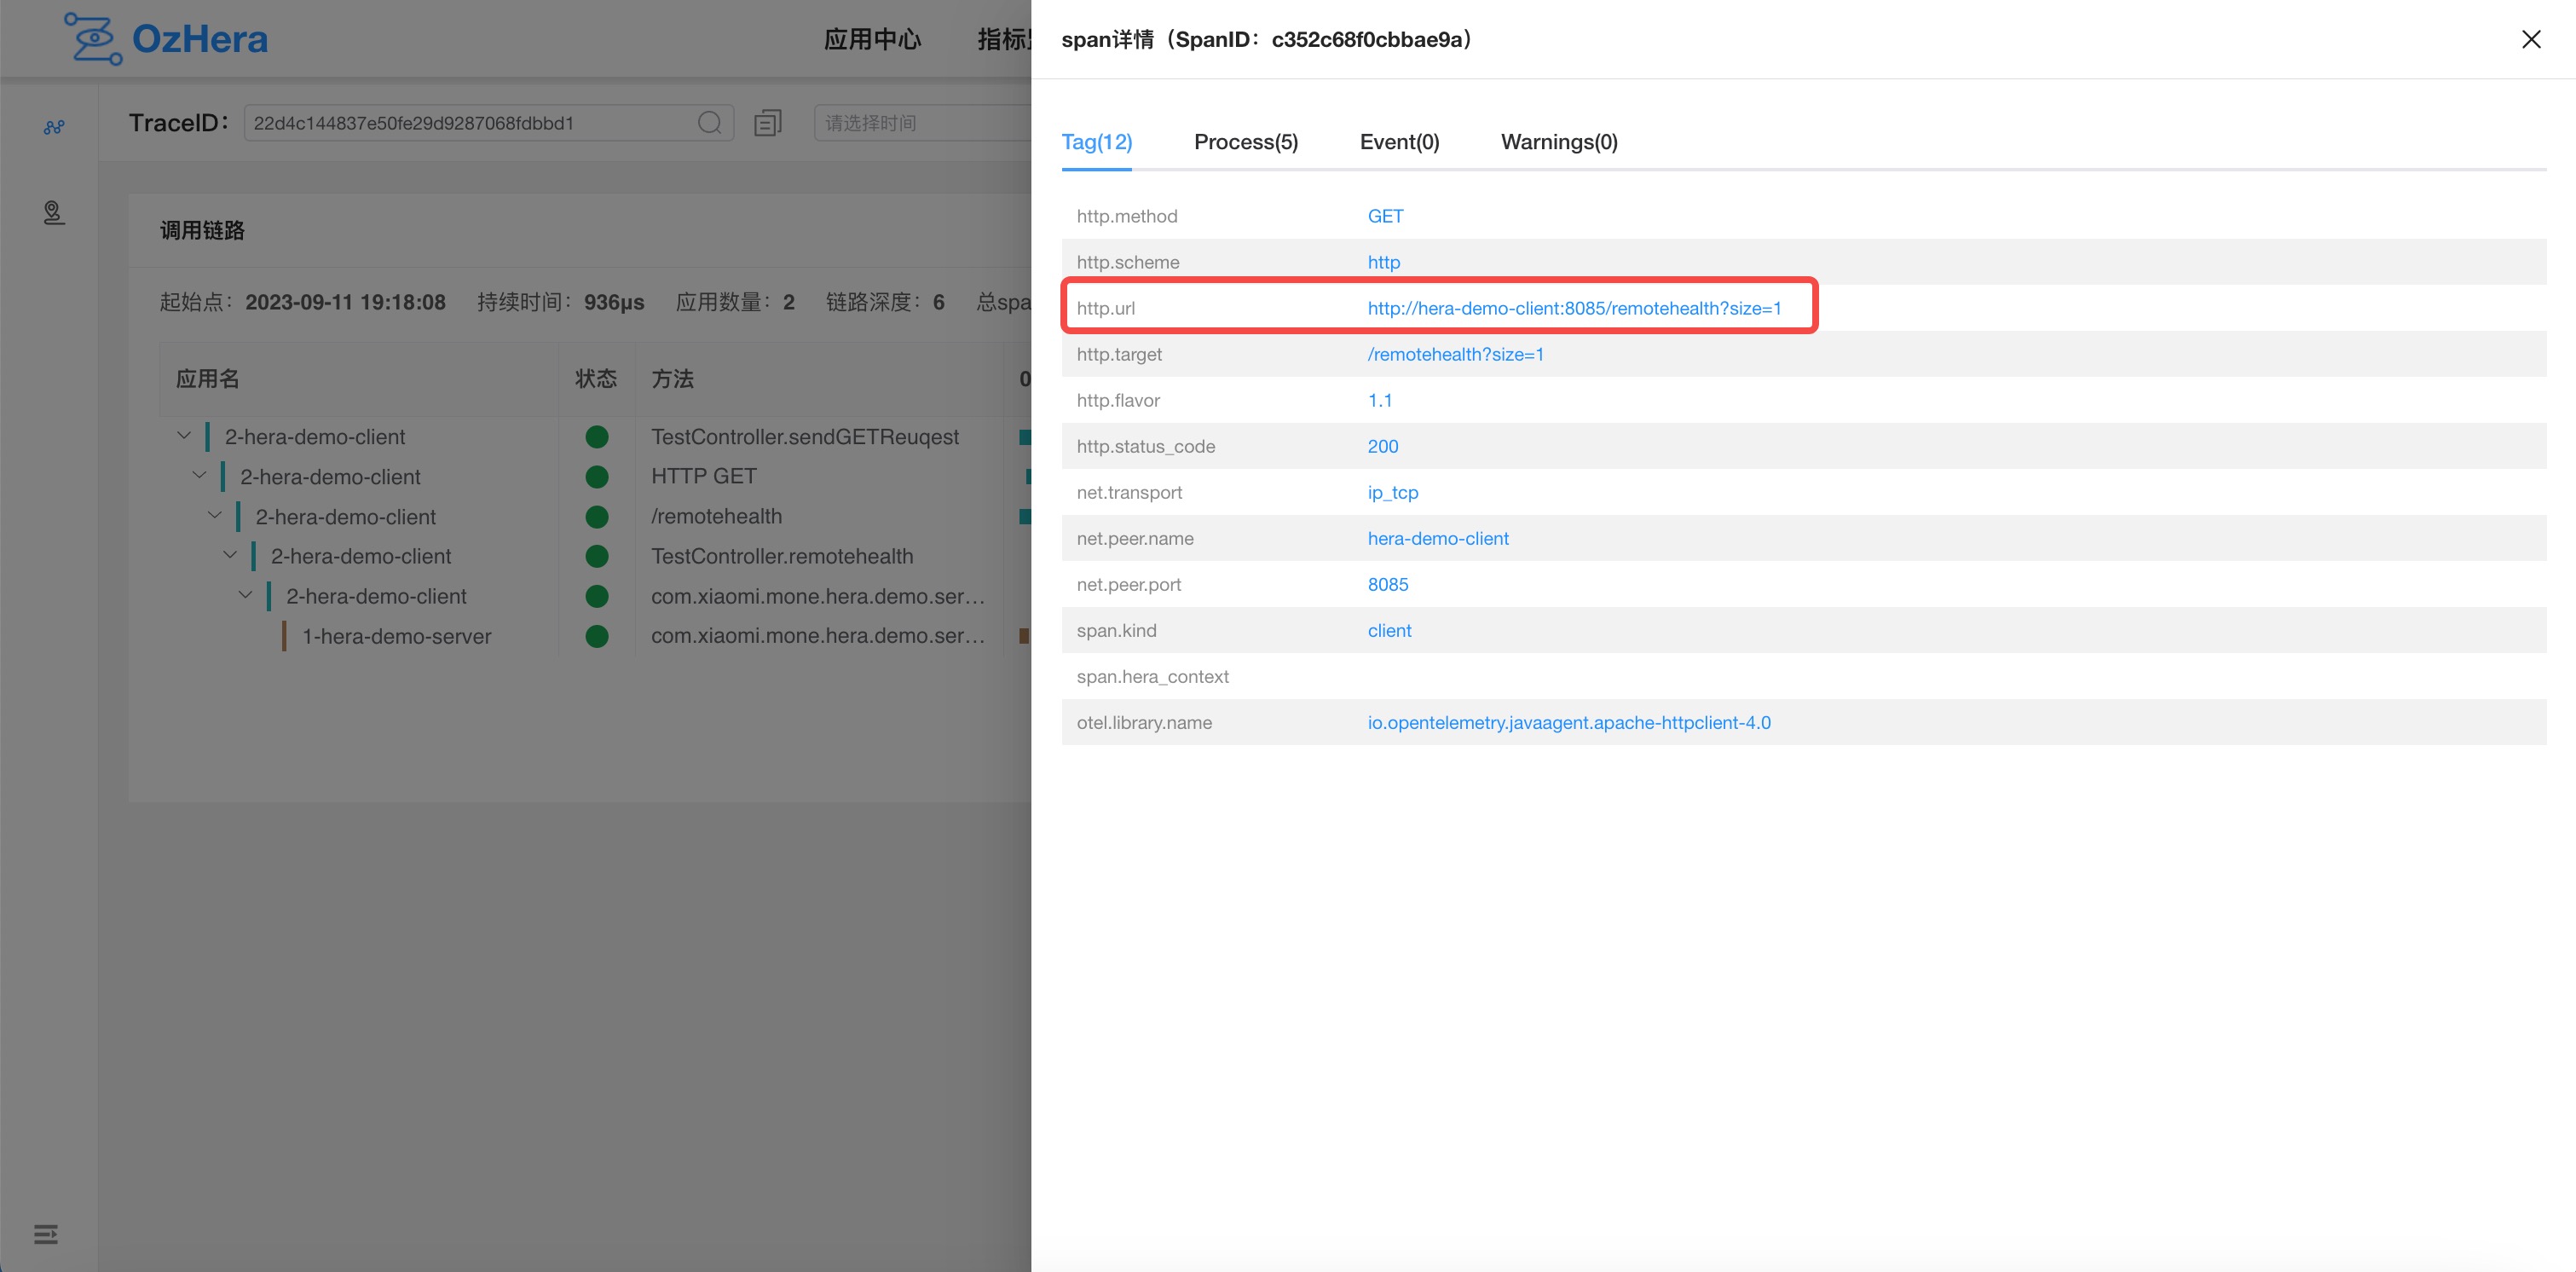2576x1272 pixels.
Task: Click the http.scheme value http
Action: [x=1383, y=262]
